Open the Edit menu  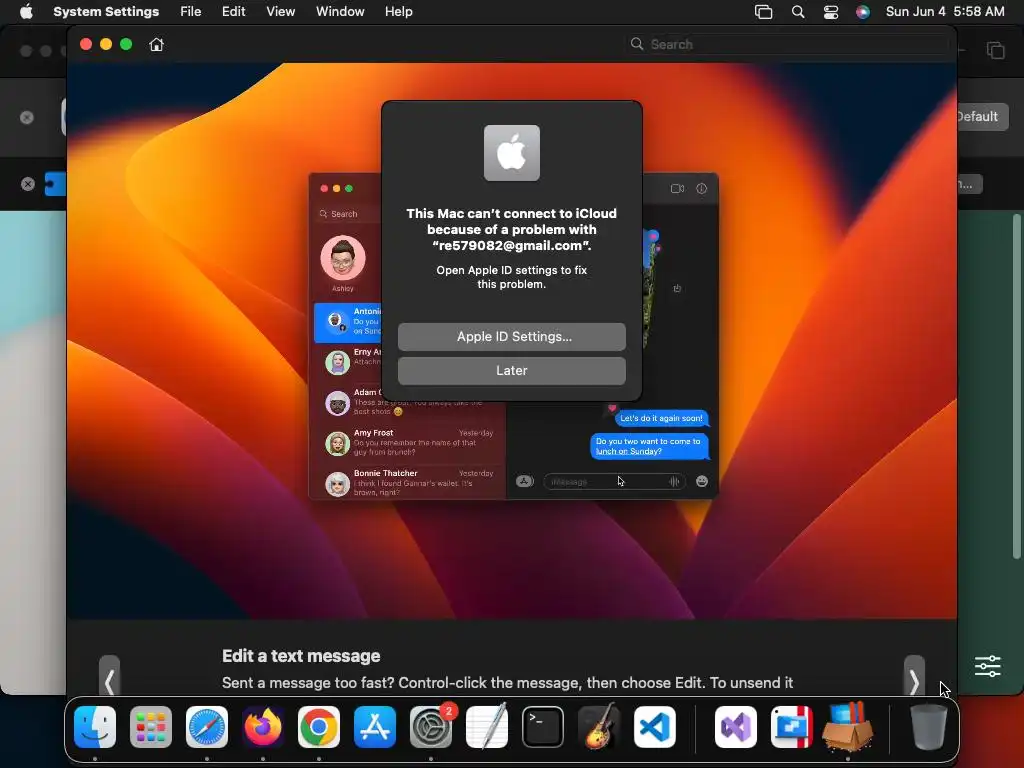point(233,12)
